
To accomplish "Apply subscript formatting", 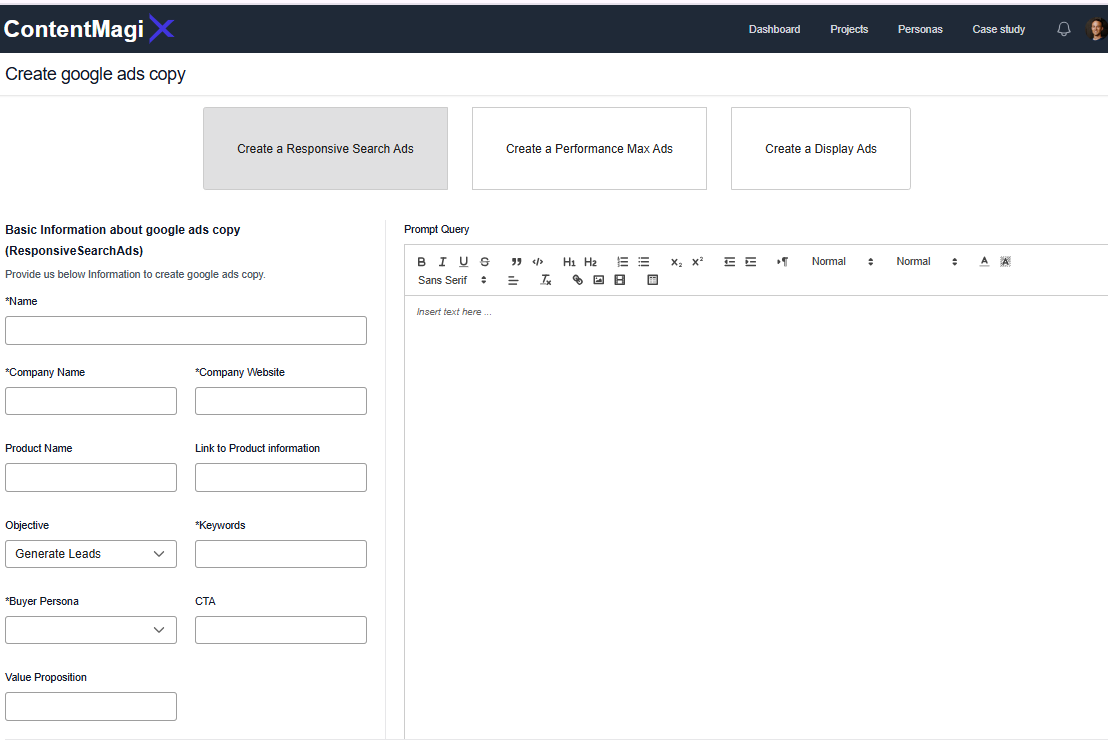I will (x=676, y=261).
